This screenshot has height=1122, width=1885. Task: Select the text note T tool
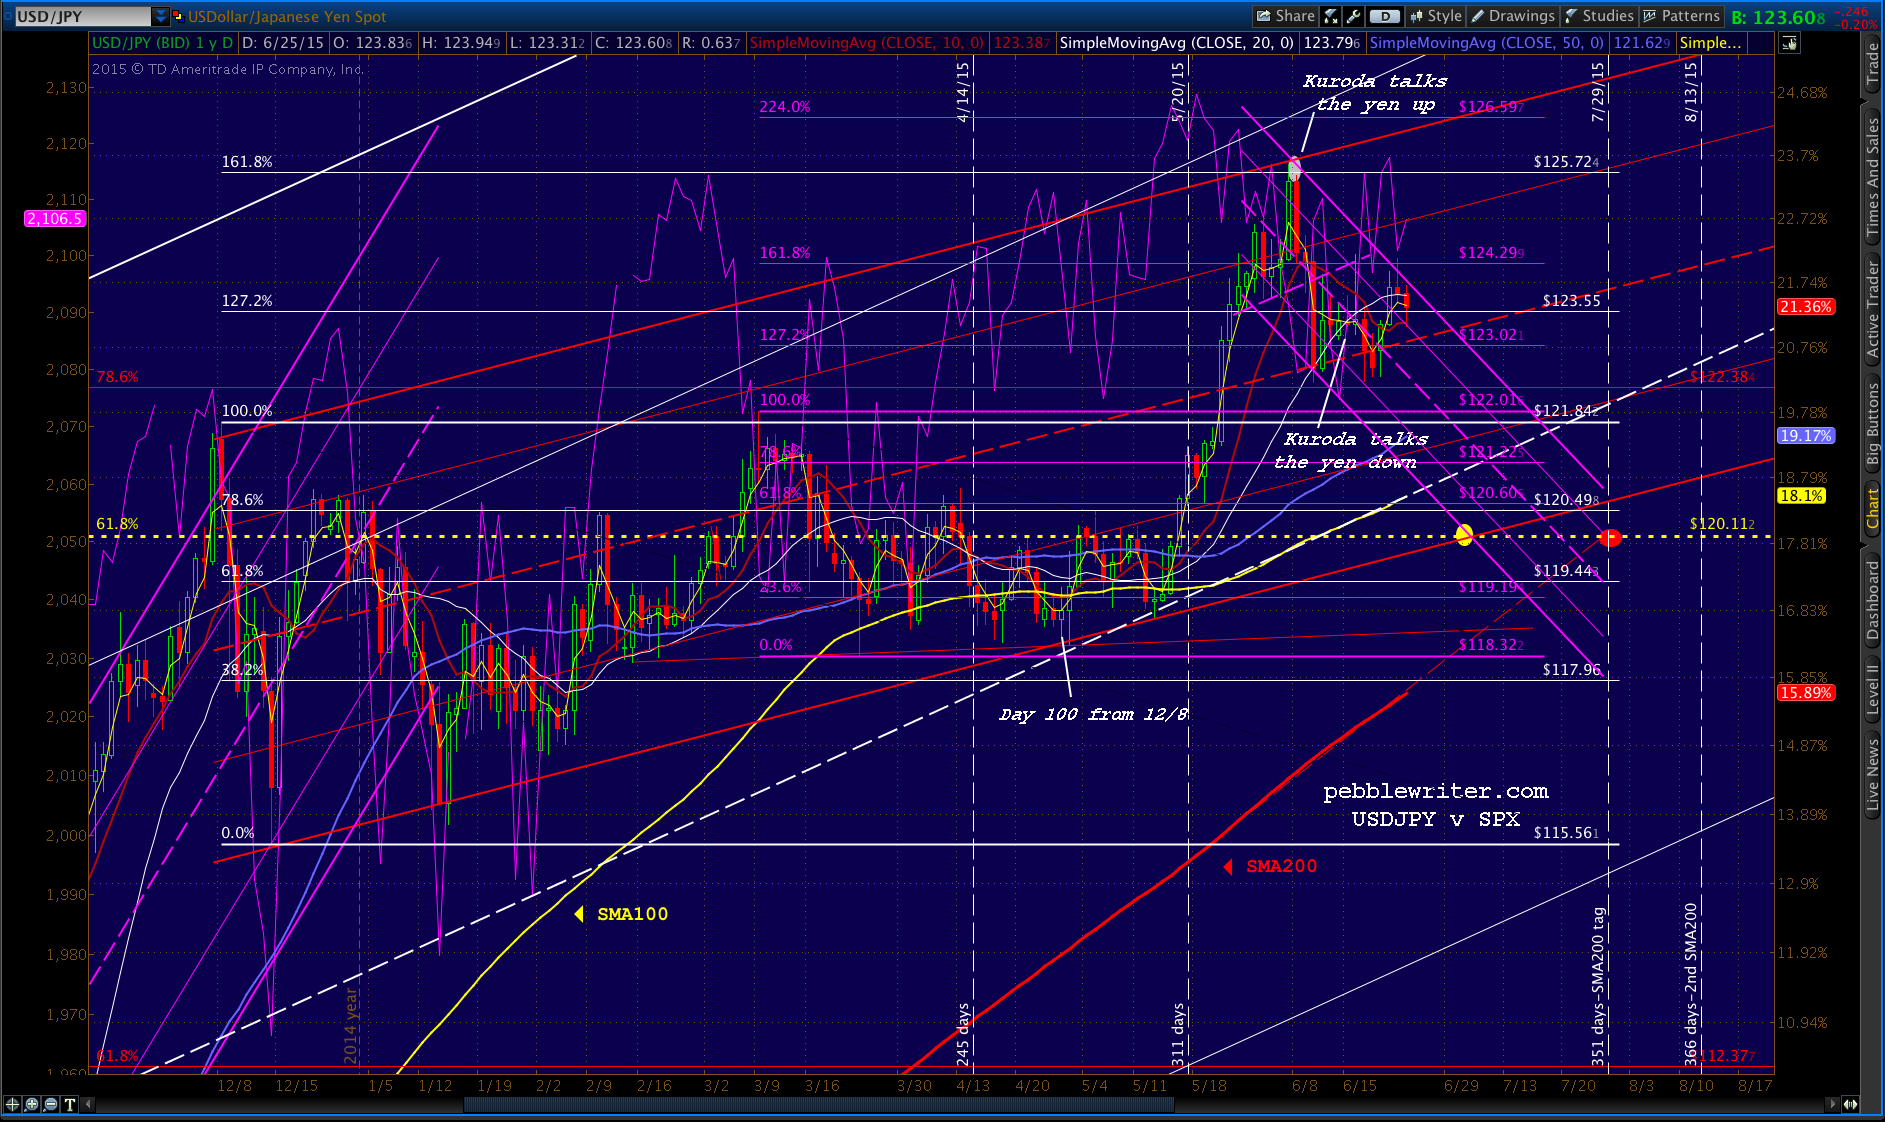(x=69, y=1104)
